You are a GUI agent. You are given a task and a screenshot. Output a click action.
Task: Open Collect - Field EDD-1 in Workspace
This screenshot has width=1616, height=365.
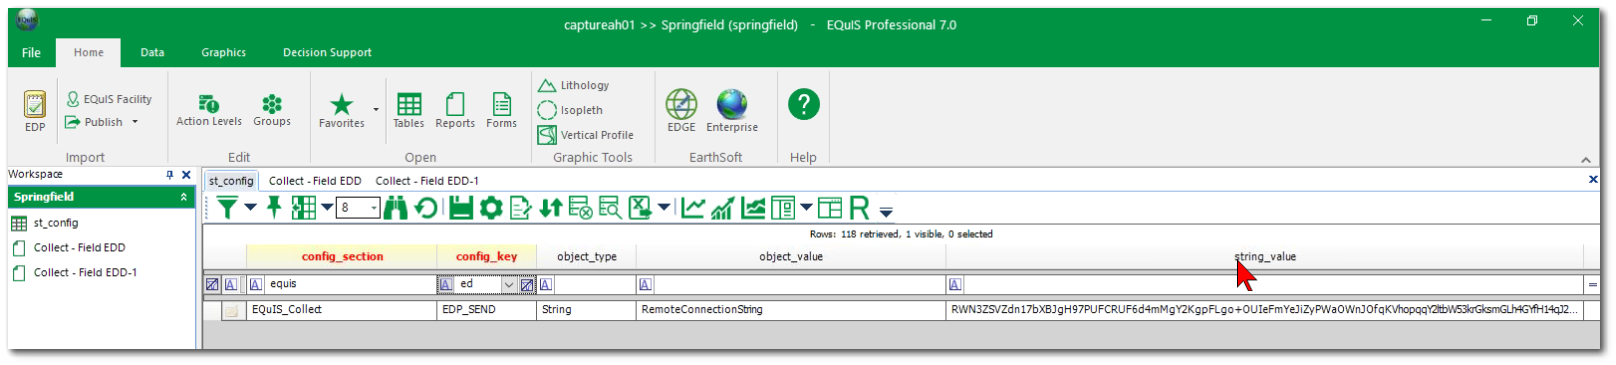pos(74,272)
